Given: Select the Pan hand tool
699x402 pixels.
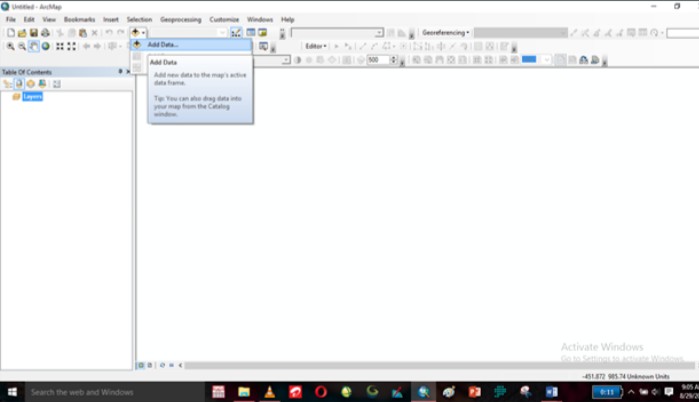Looking at the screenshot, I should [x=33, y=46].
